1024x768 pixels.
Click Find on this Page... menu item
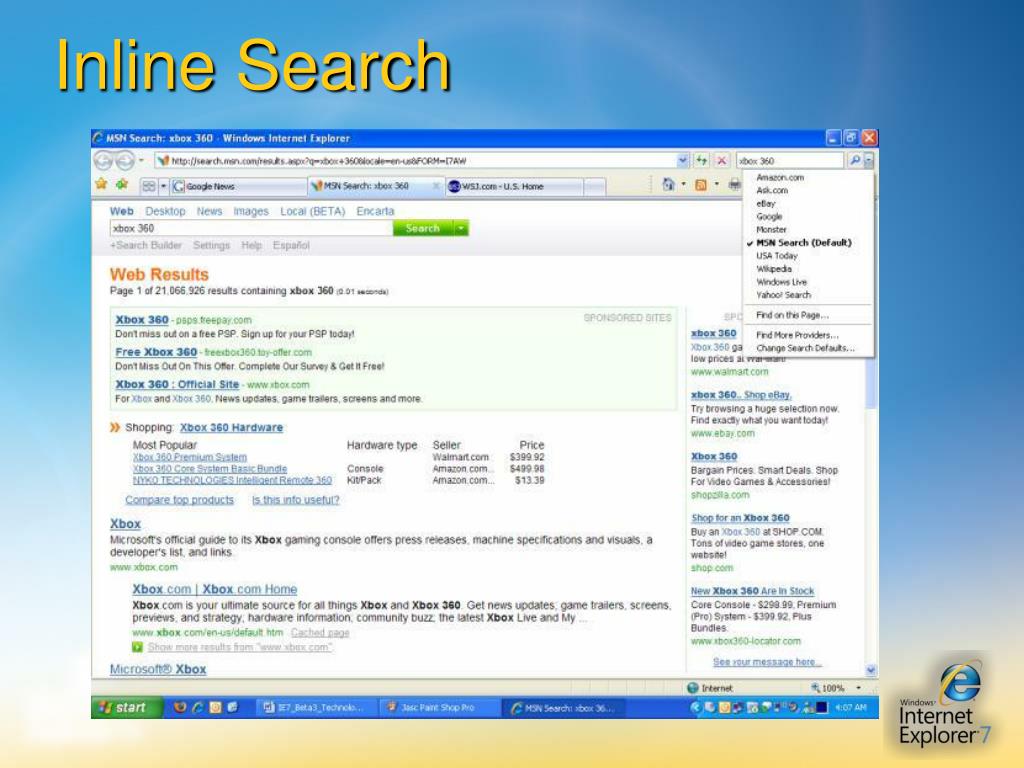[792, 315]
